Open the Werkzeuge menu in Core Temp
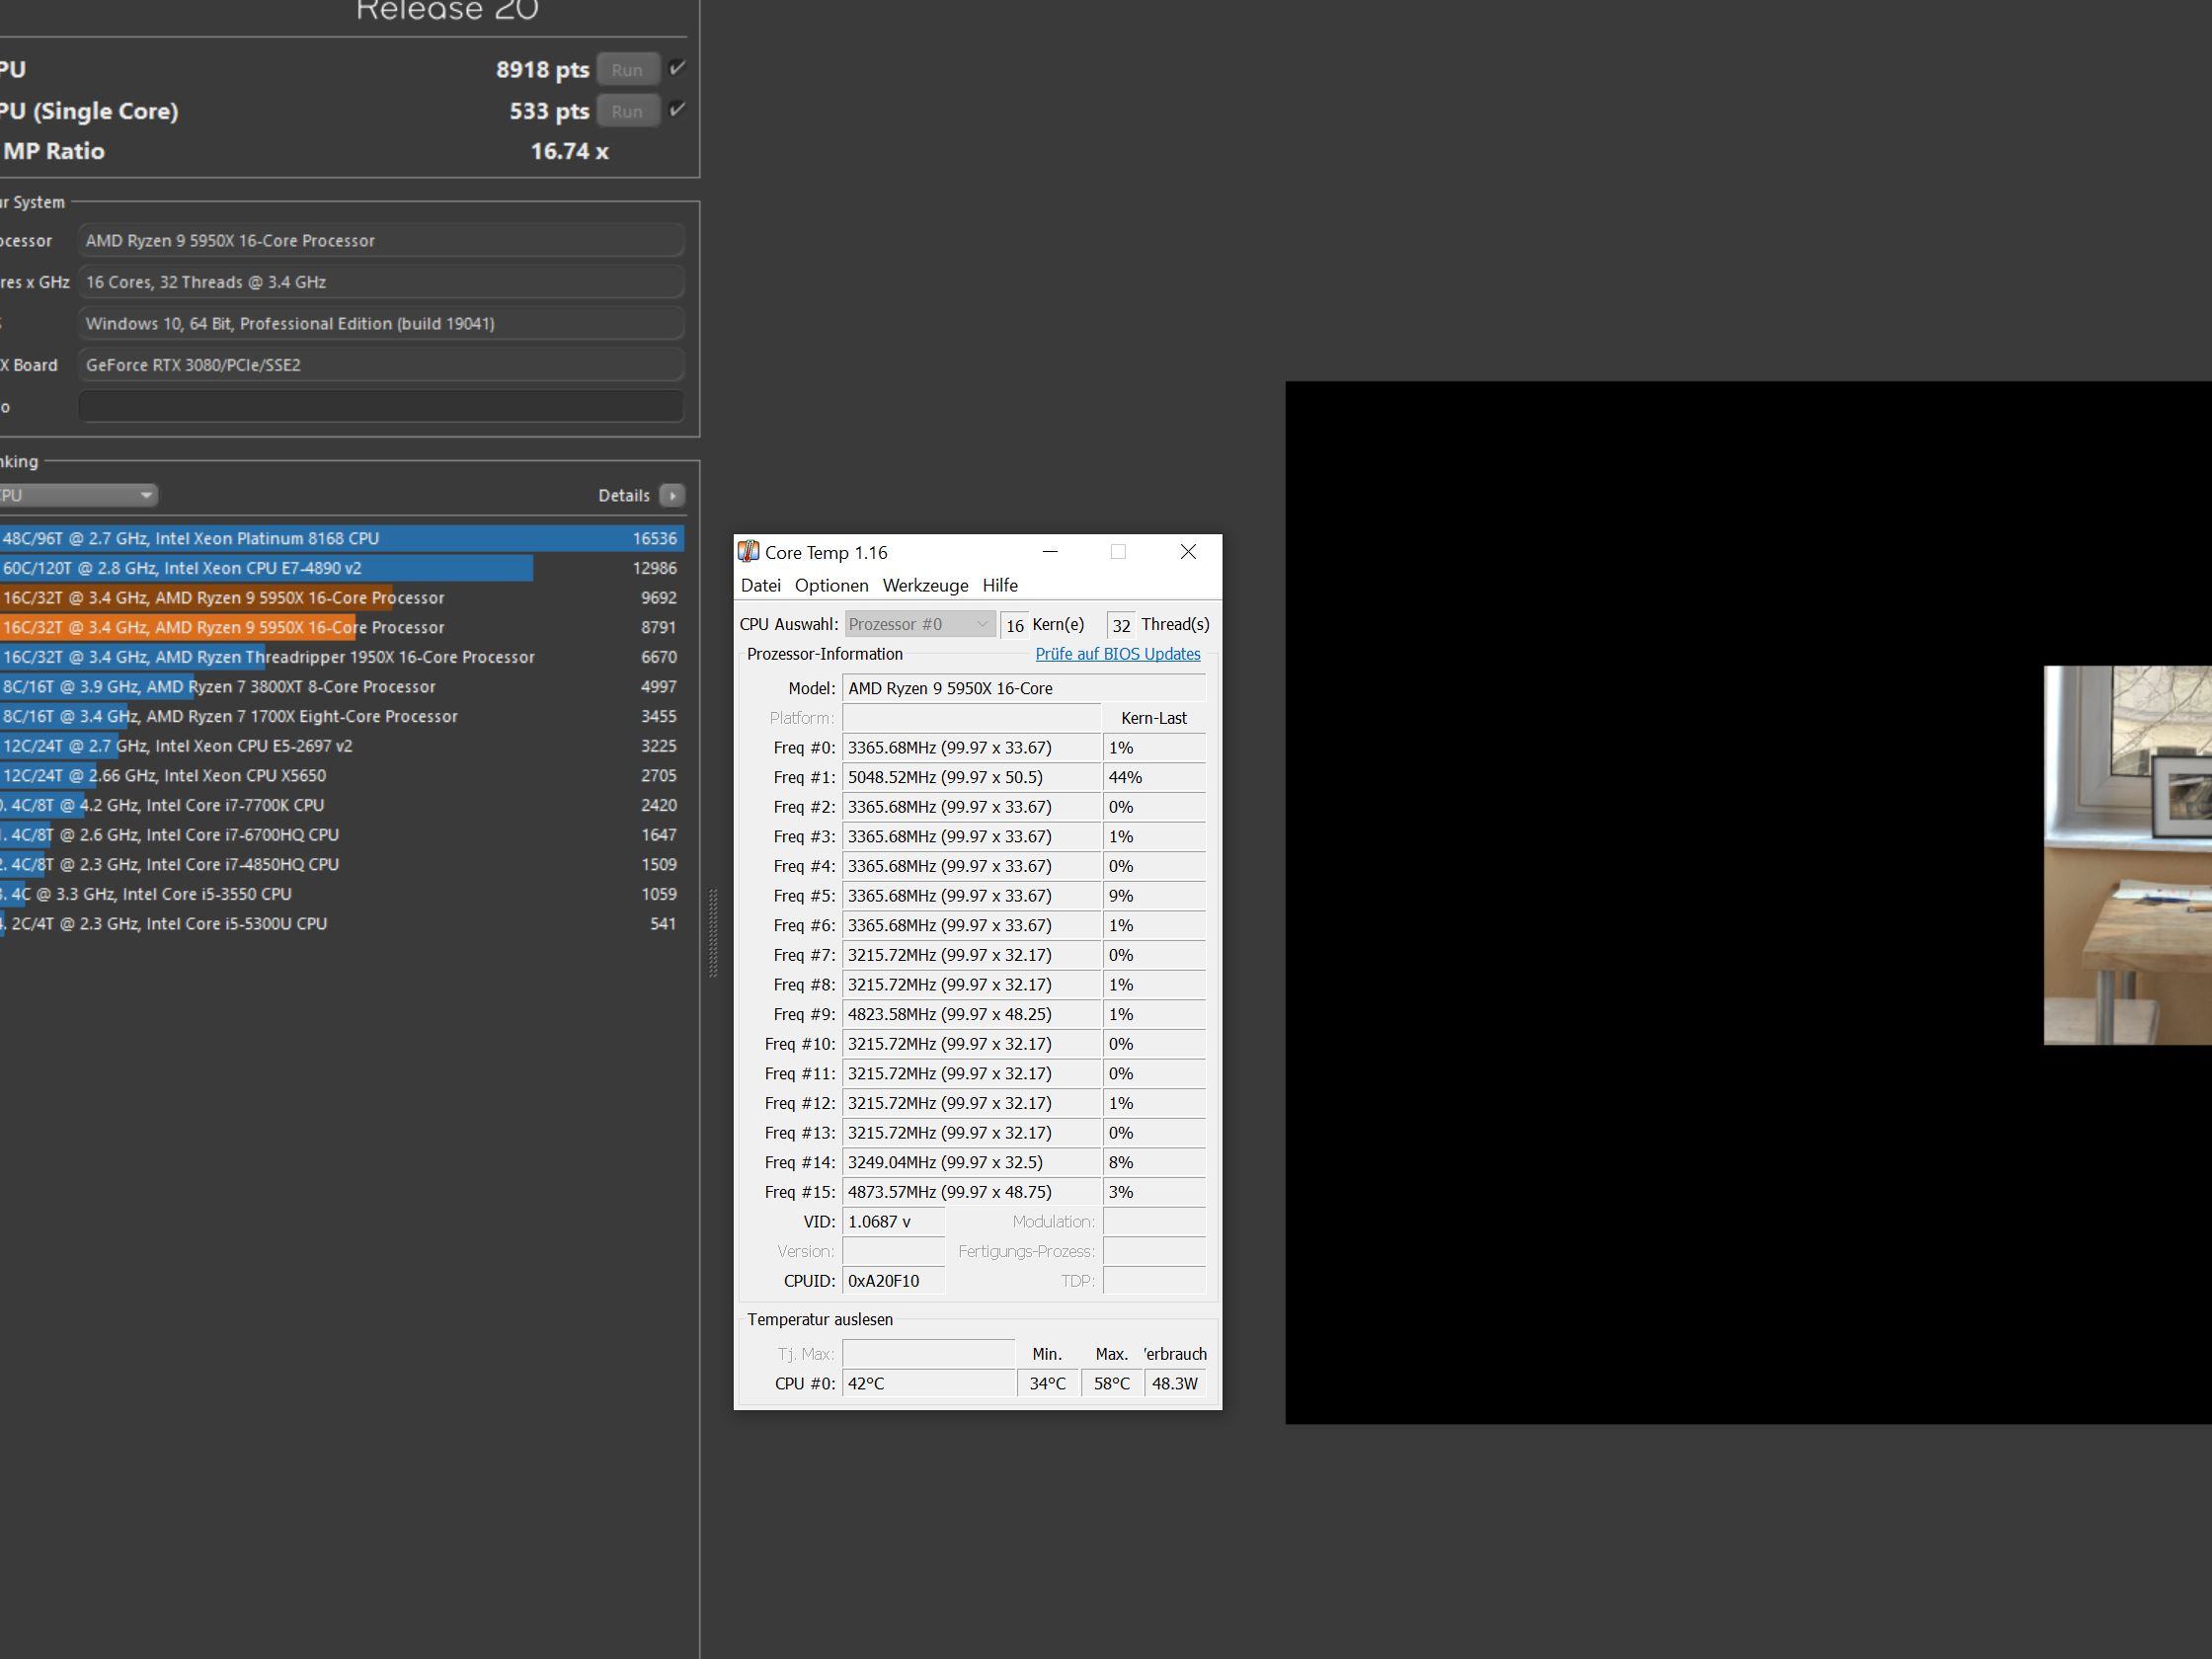This screenshot has height=1659, width=2212. [925, 585]
